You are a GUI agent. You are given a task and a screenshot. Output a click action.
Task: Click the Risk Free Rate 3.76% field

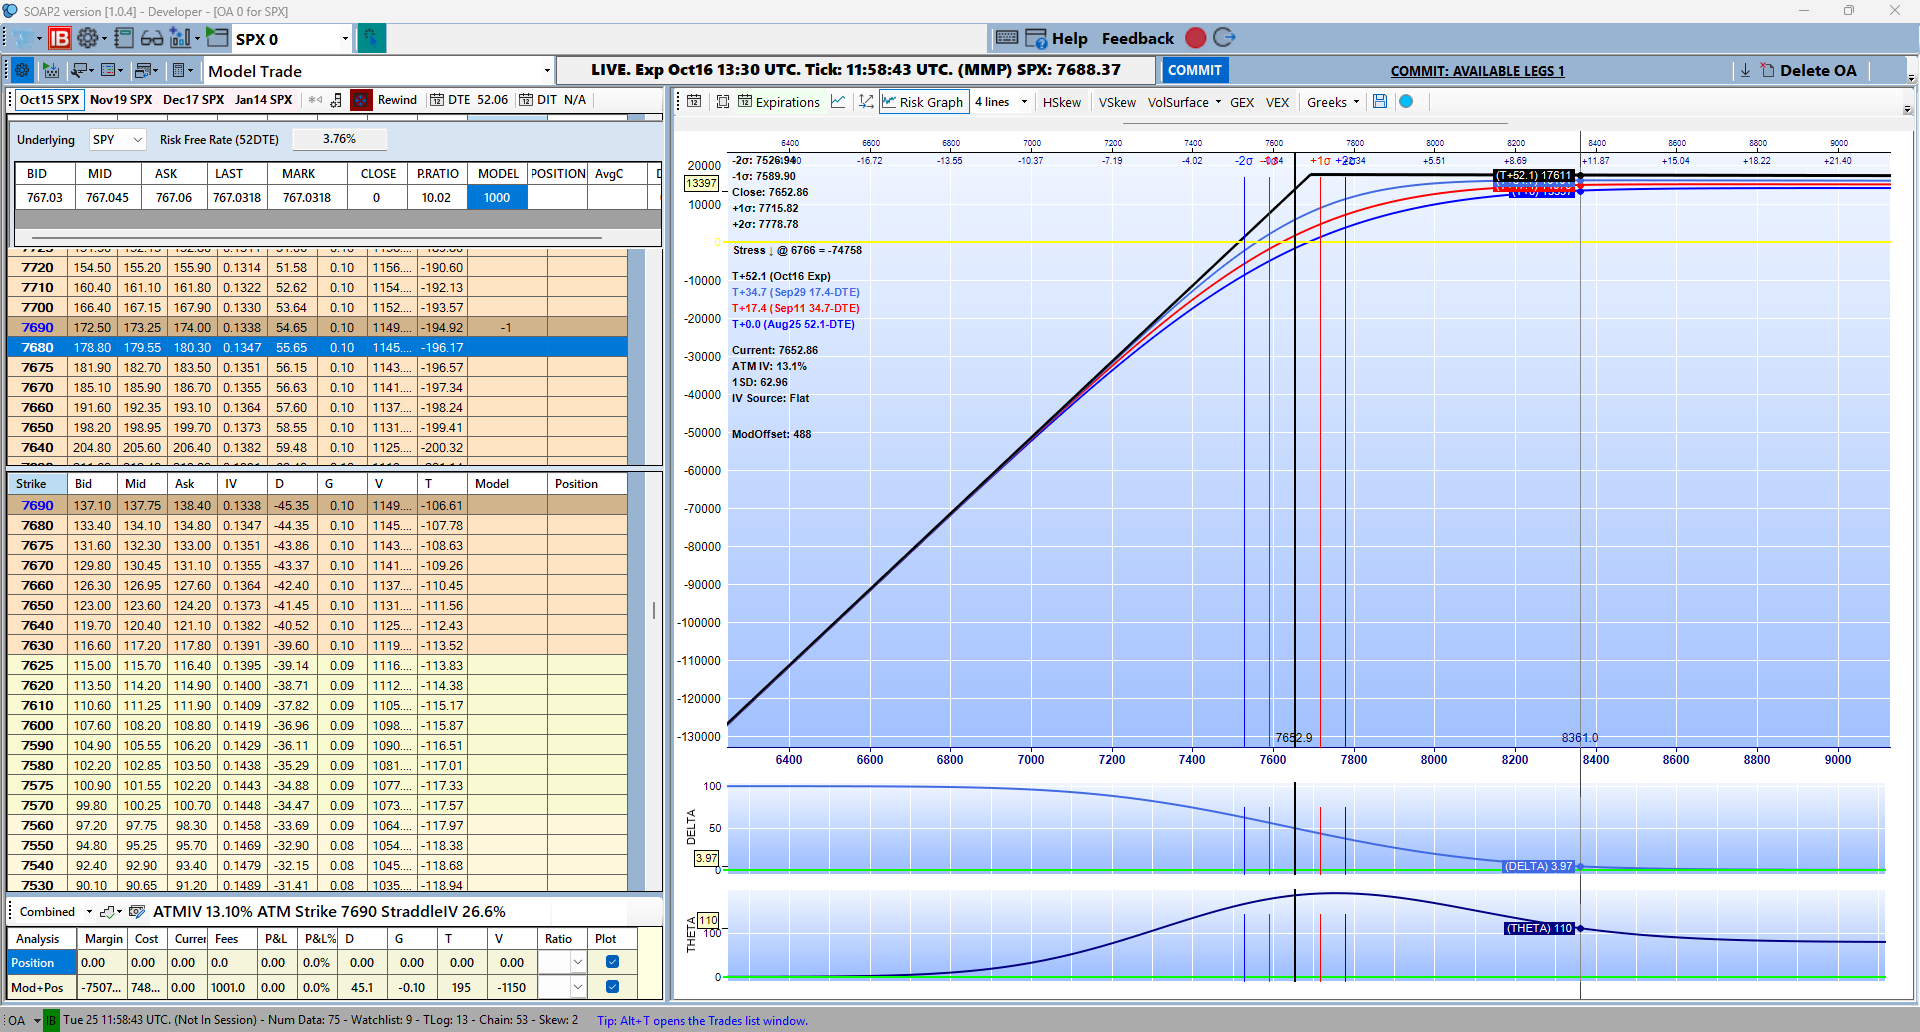(339, 139)
